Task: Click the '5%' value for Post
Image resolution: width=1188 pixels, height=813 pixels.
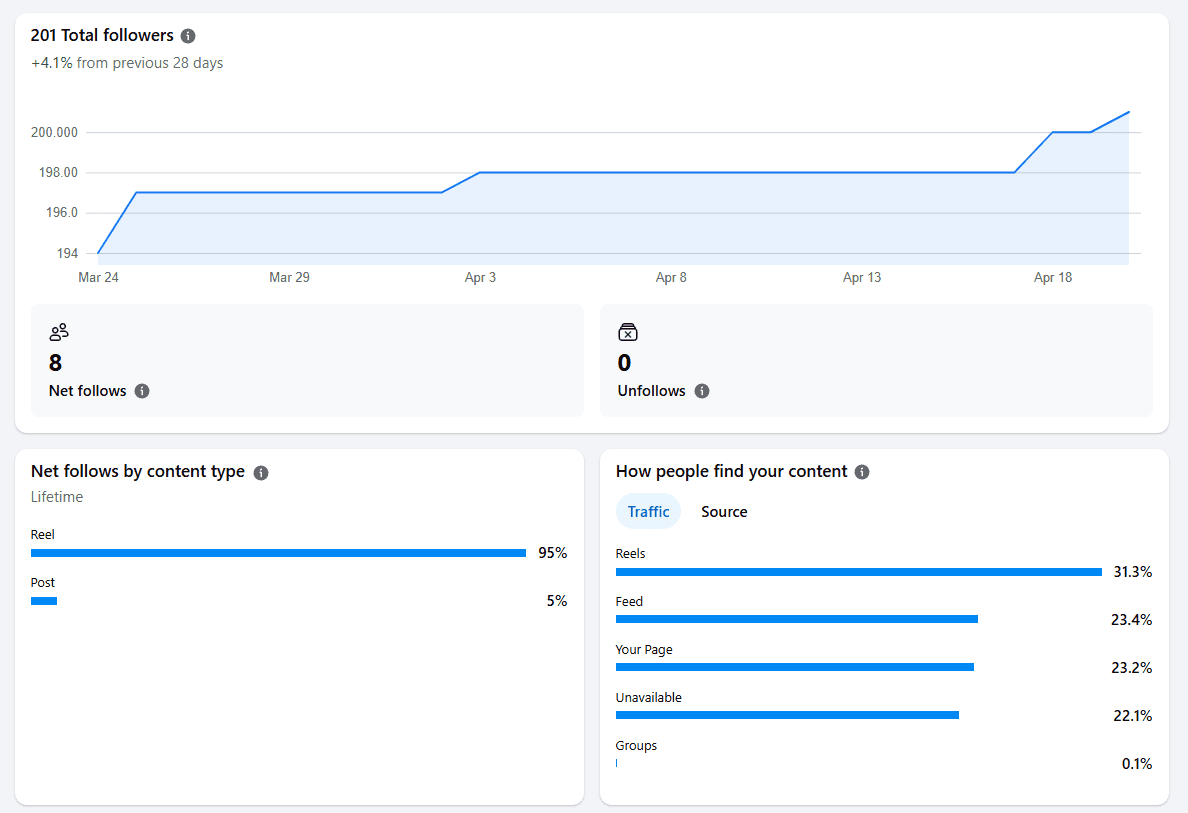Action: (557, 601)
